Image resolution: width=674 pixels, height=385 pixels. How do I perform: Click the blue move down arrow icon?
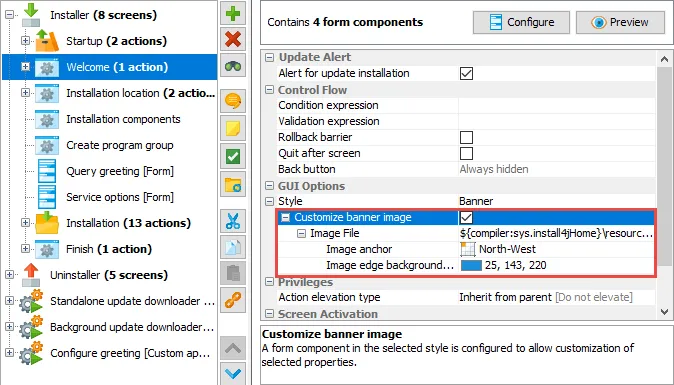click(233, 374)
